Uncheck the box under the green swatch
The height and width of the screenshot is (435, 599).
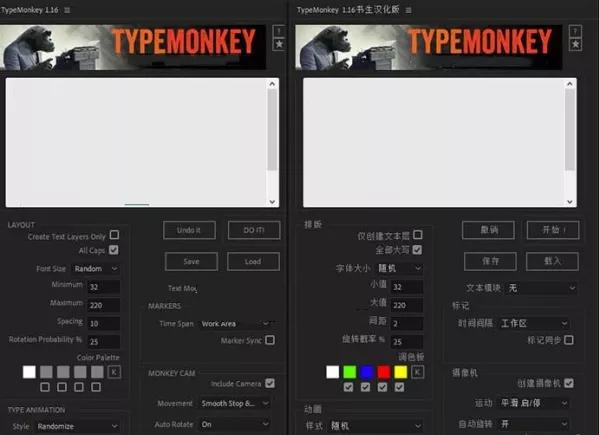pyautogui.click(x=348, y=387)
